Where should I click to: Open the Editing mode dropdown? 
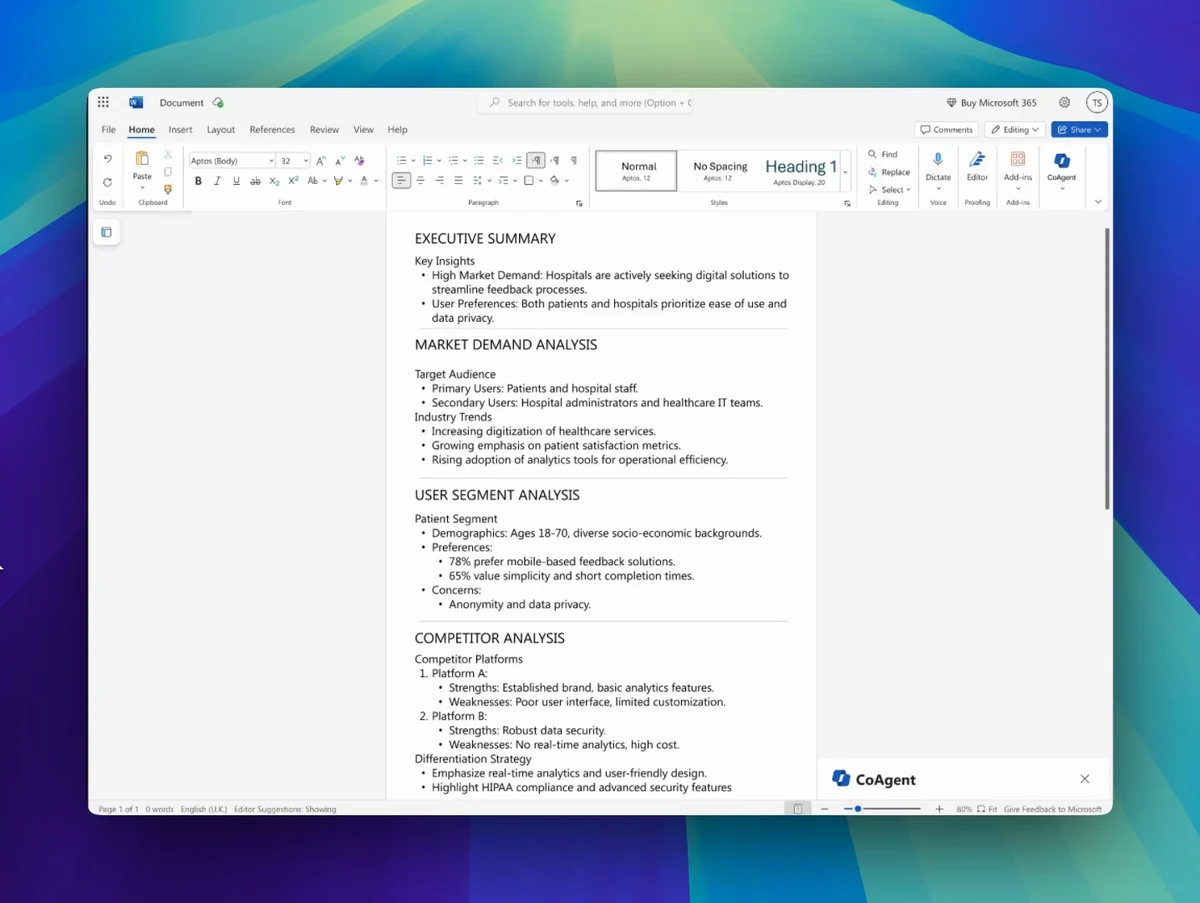[1015, 129]
